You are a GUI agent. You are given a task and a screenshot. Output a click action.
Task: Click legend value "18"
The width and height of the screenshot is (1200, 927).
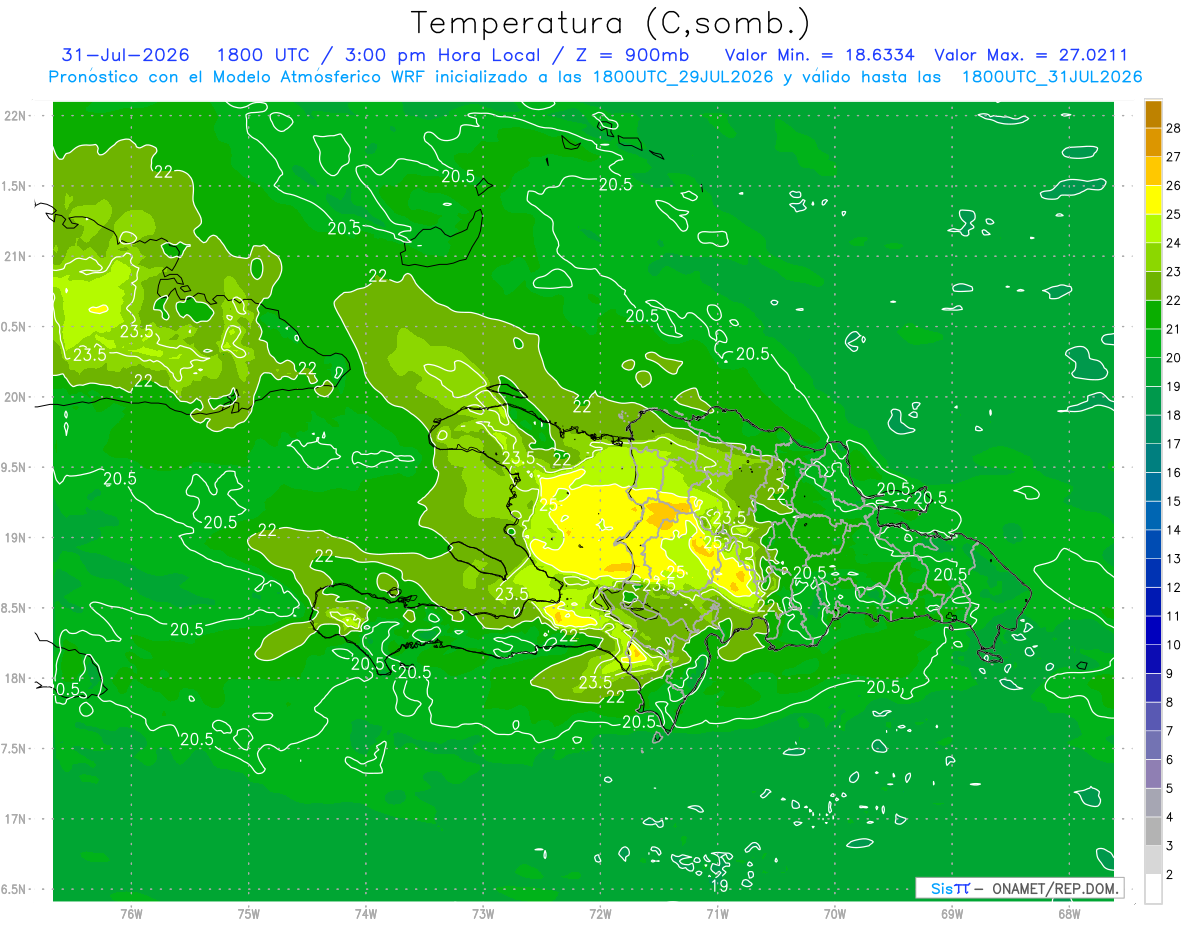click(1174, 415)
